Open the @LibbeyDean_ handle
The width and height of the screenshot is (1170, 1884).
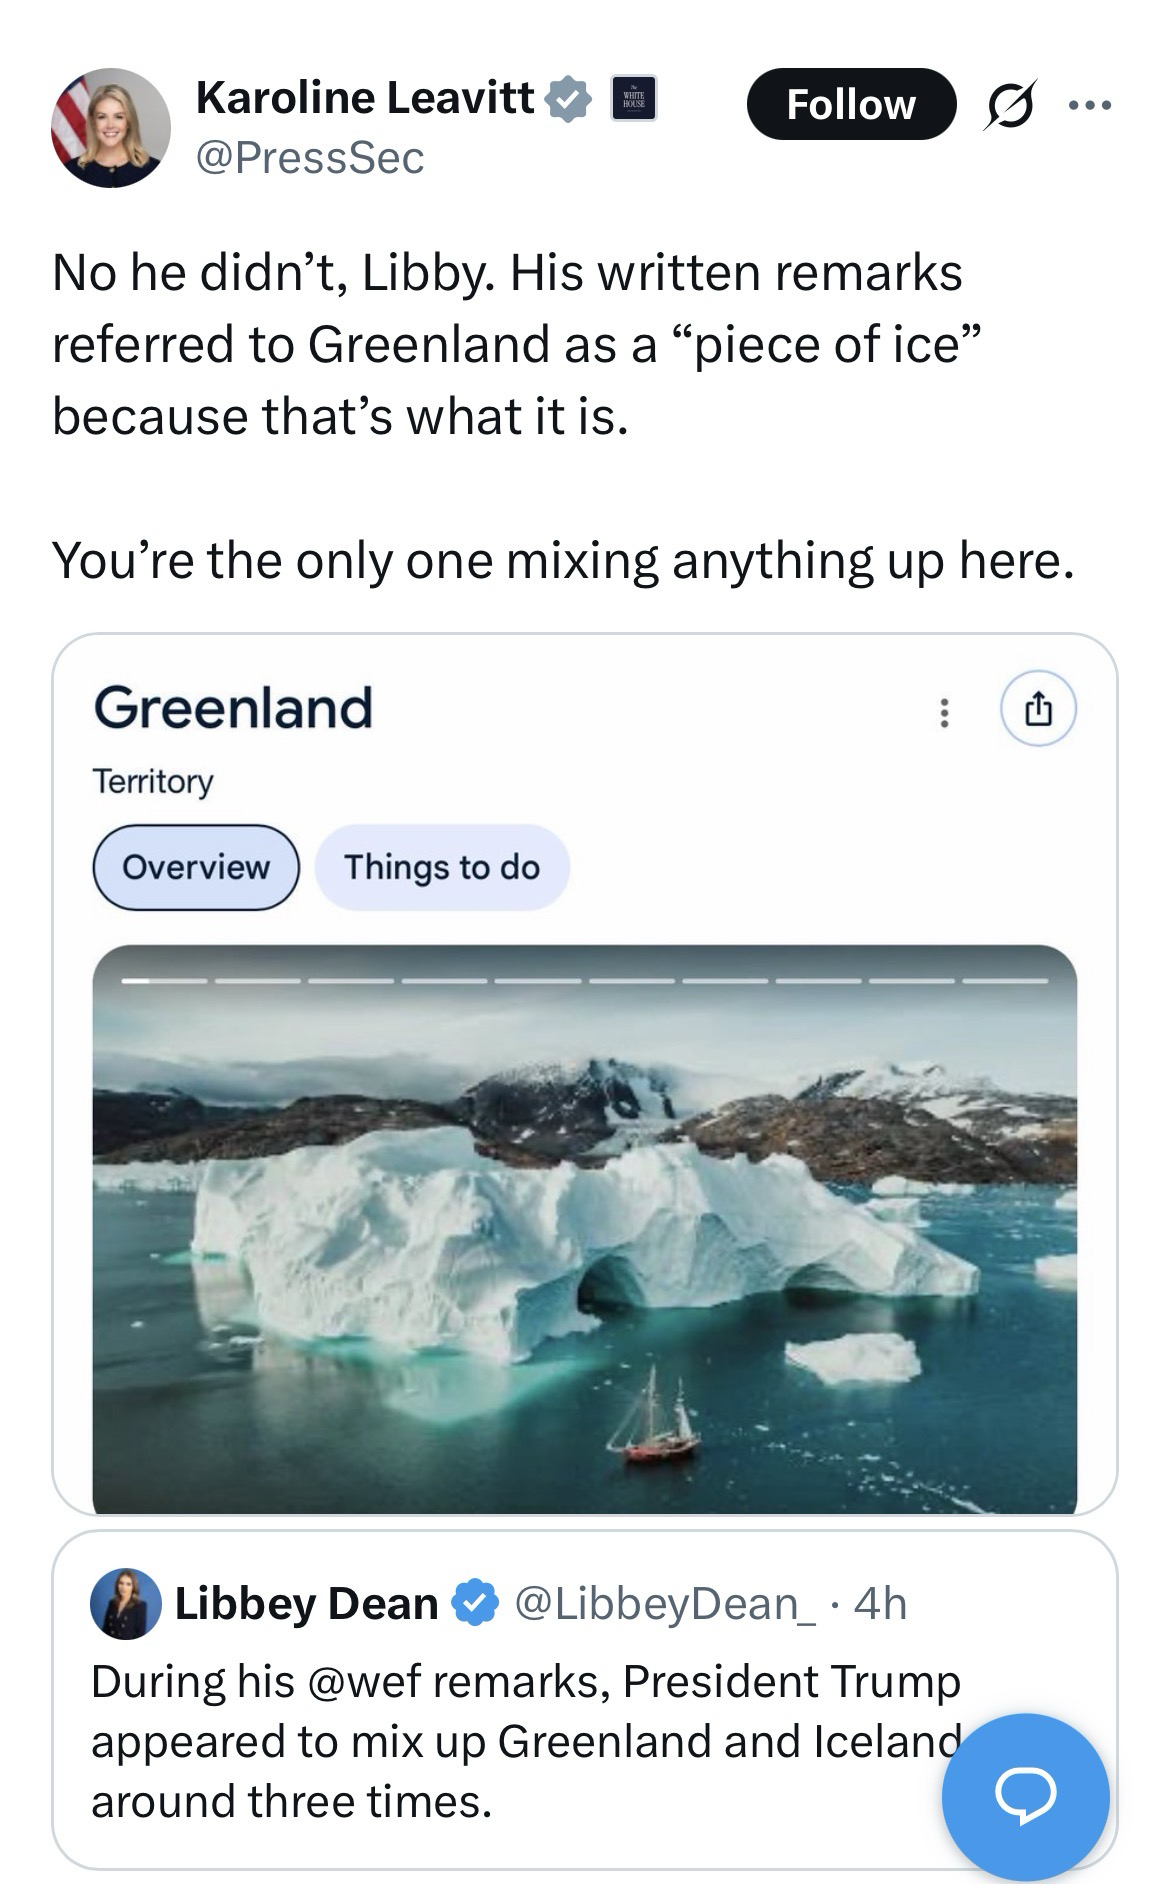click(x=665, y=1603)
